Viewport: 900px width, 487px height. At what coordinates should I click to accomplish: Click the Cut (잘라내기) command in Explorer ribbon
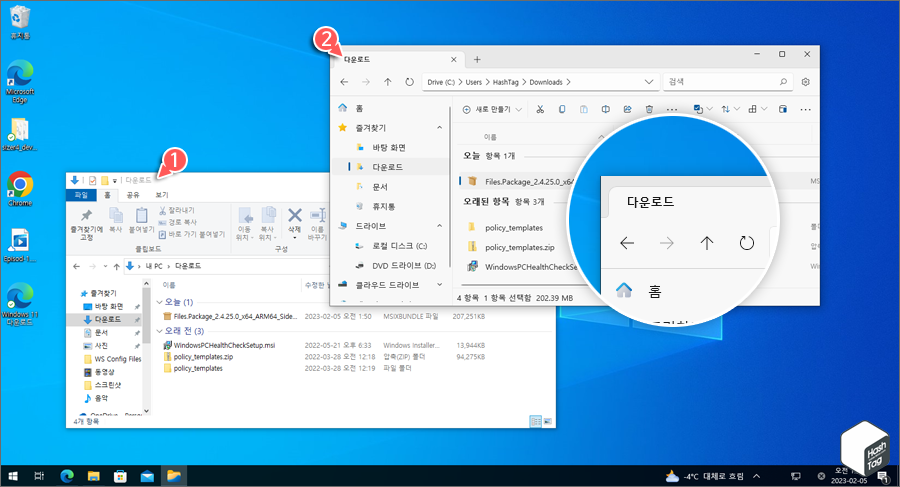click(177, 210)
